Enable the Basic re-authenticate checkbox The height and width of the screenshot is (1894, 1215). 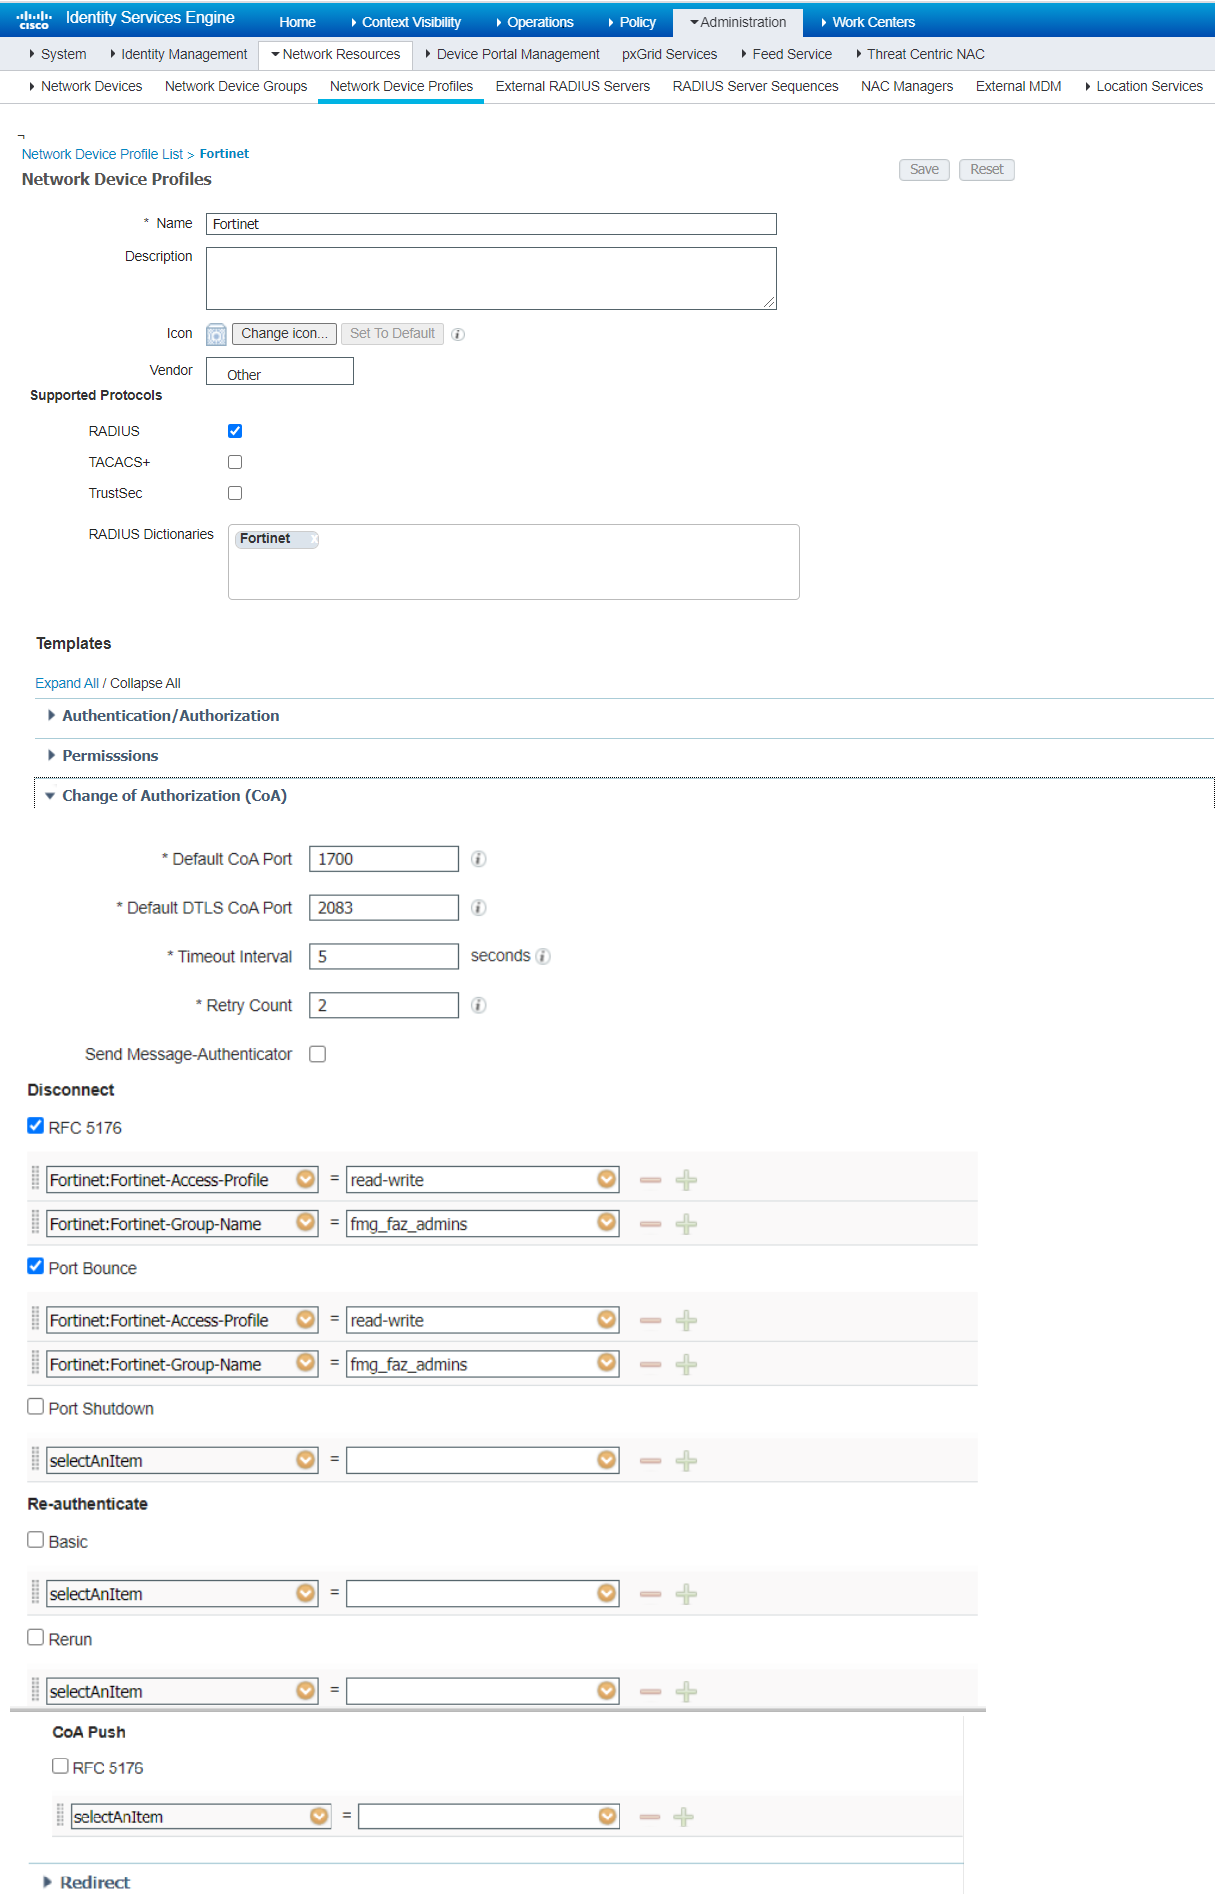click(36, 1540)
